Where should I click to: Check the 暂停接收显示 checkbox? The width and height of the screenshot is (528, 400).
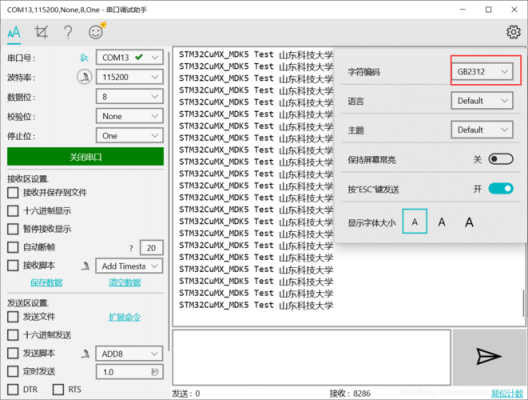point(13,229)
